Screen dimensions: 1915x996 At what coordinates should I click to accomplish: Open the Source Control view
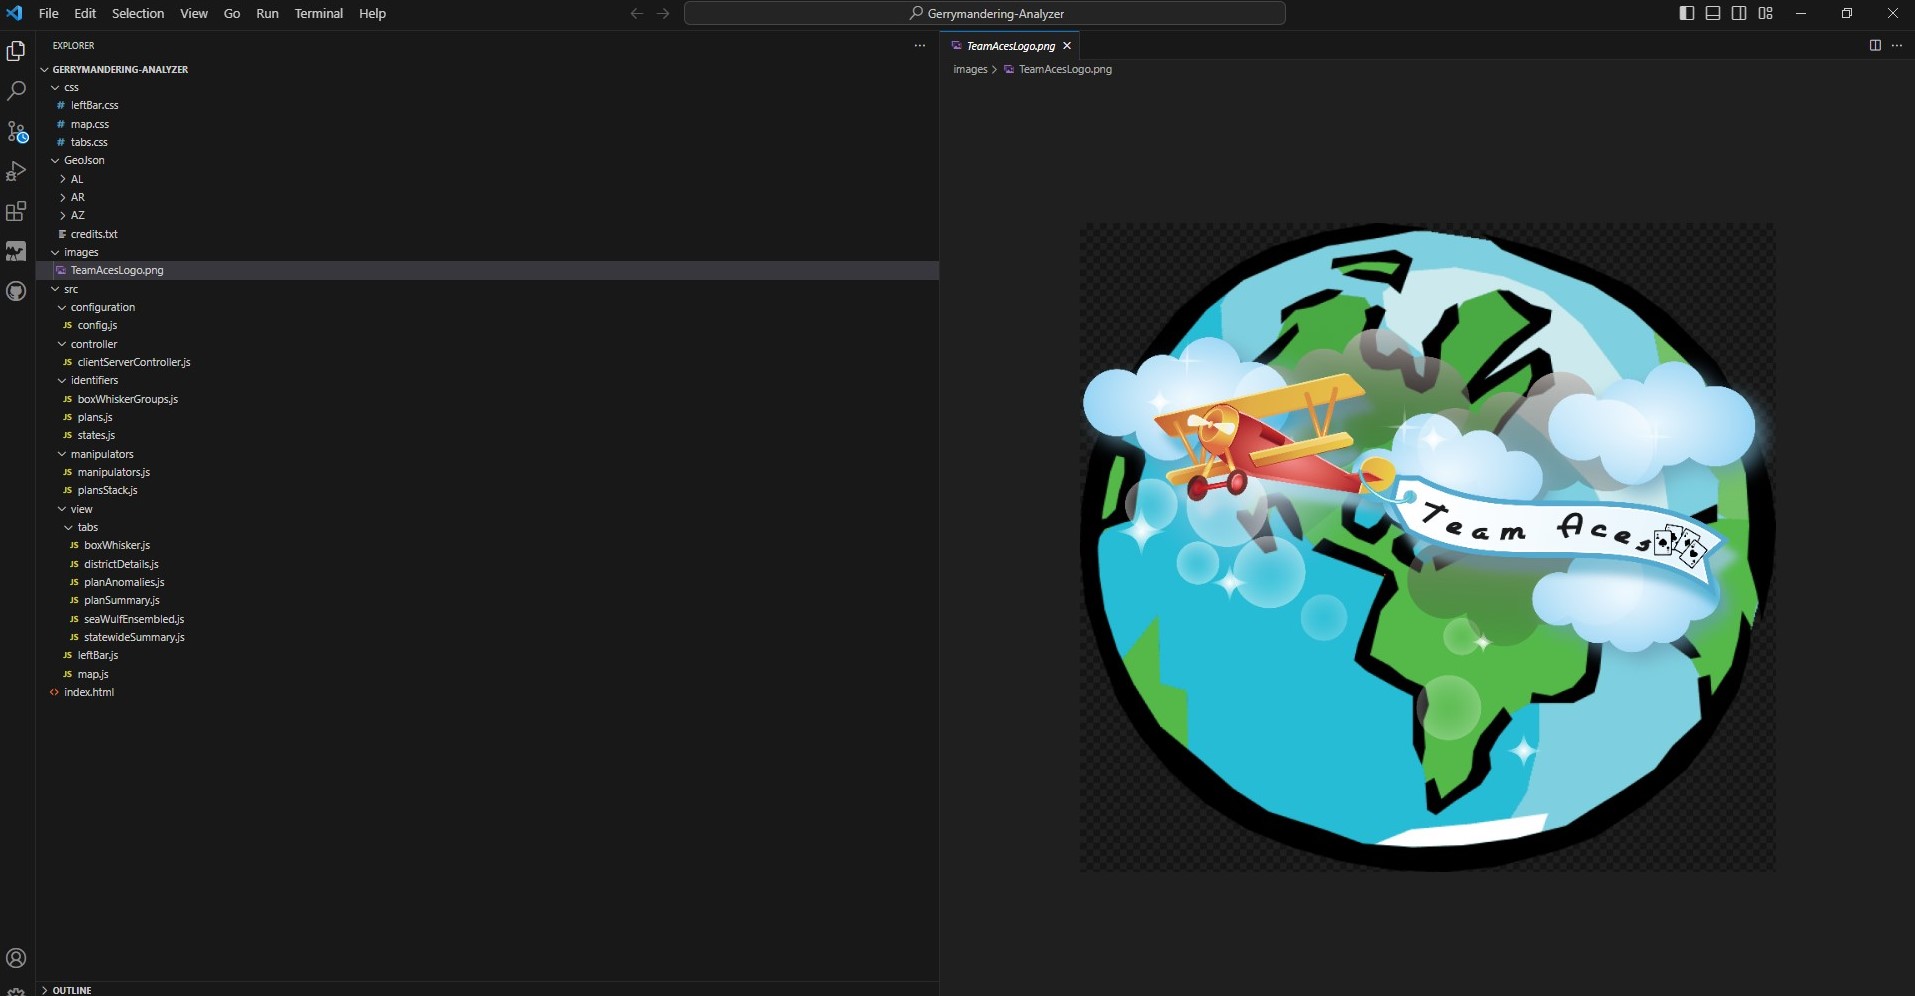[x=16, y=131]
